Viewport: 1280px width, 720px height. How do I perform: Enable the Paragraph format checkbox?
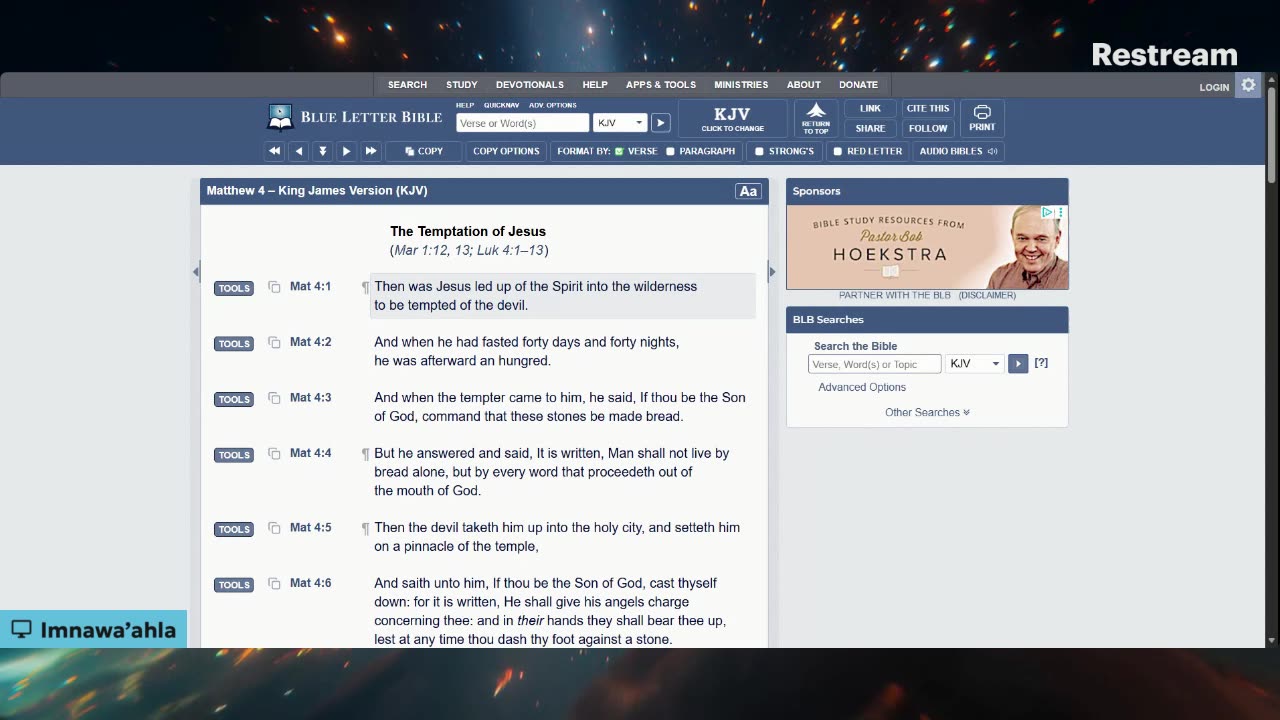pyautogui.click(x=671, y=152)
